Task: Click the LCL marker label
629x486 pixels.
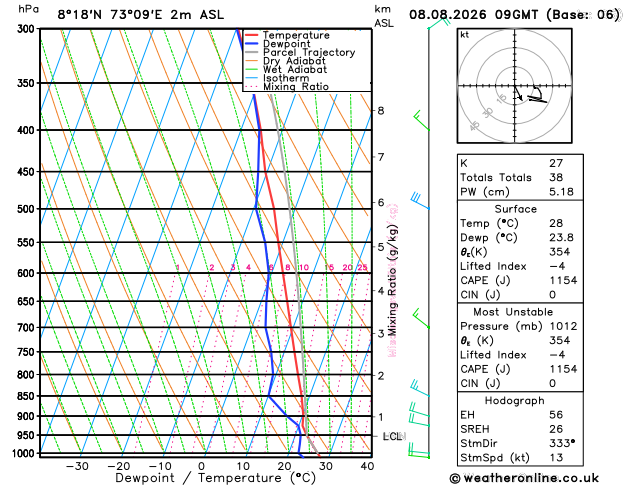Action: point(394,436)
